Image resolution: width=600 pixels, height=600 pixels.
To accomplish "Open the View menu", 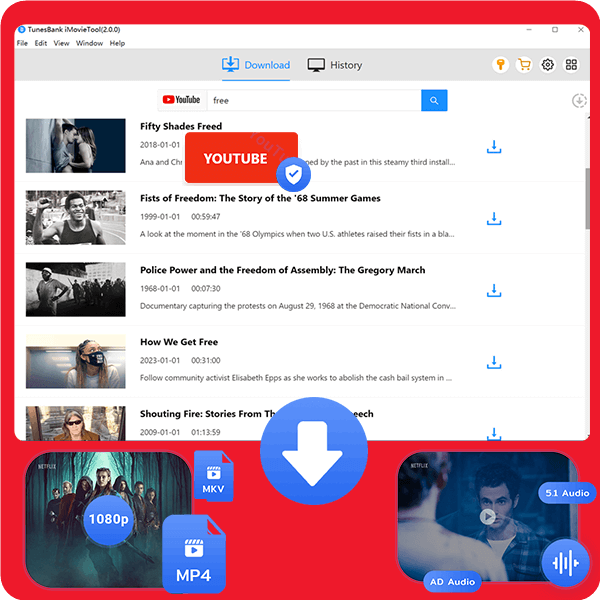I will click(61, 43).
